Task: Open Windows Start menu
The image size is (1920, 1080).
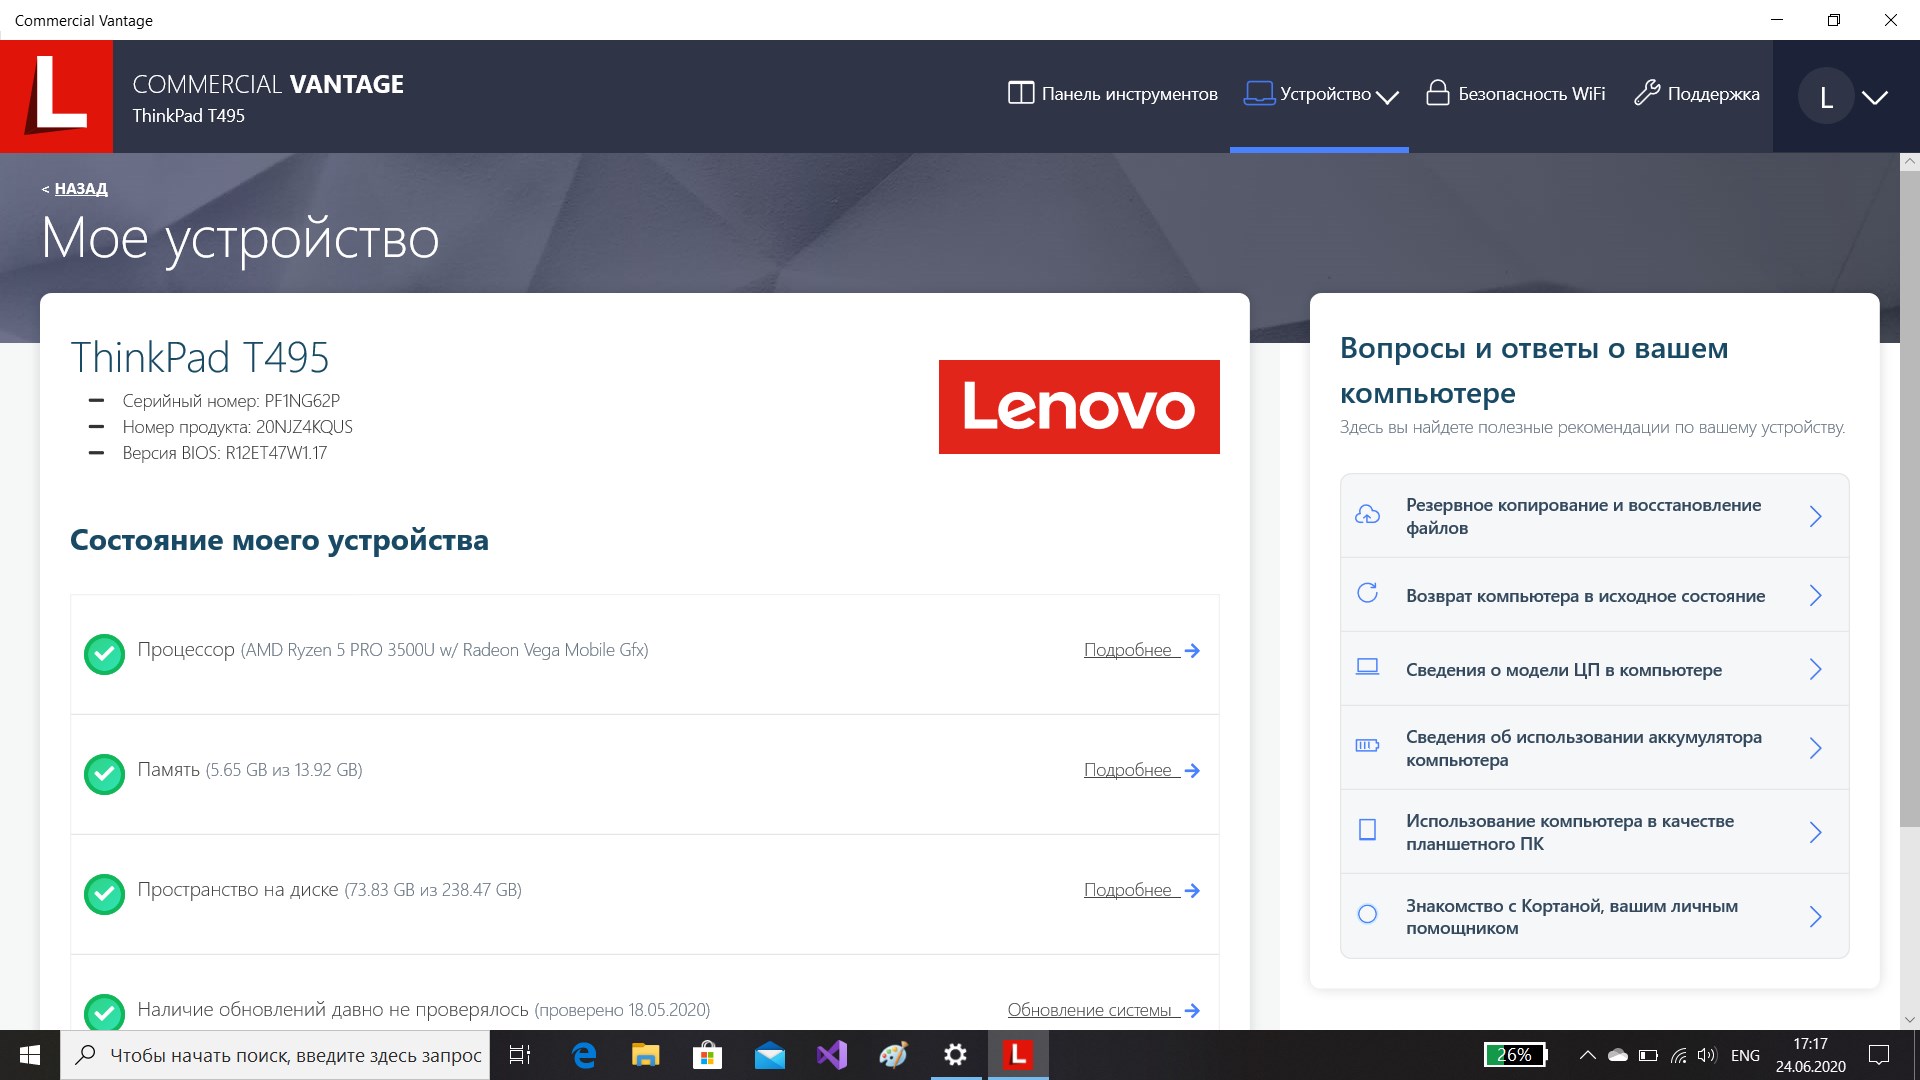Action: pos(30,1055)
